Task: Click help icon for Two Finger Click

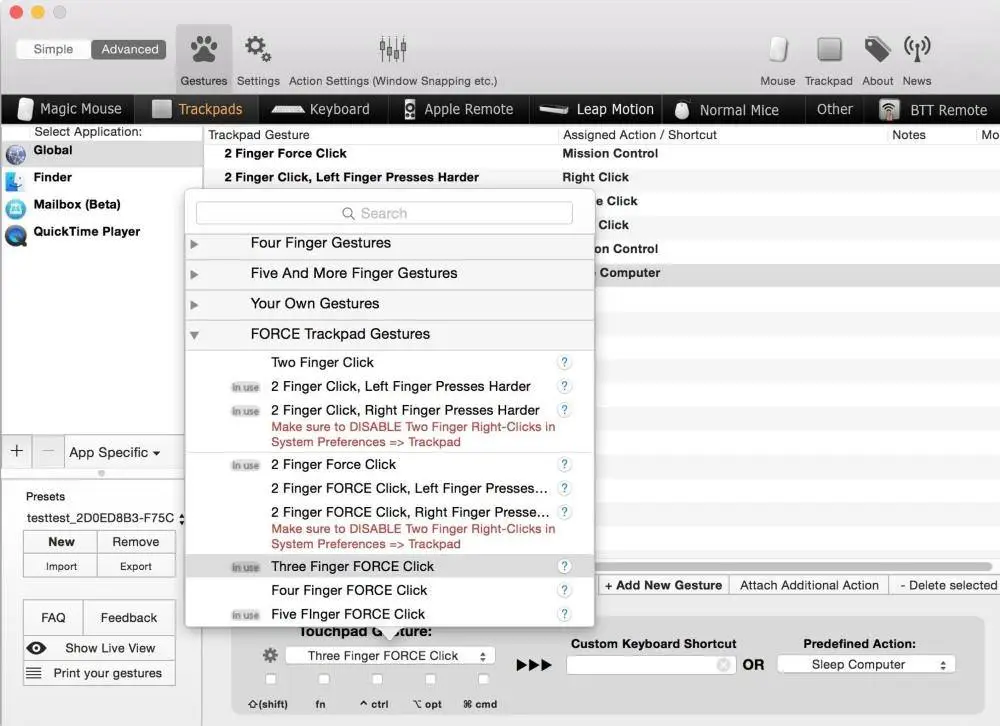Action: coord(564,362)
